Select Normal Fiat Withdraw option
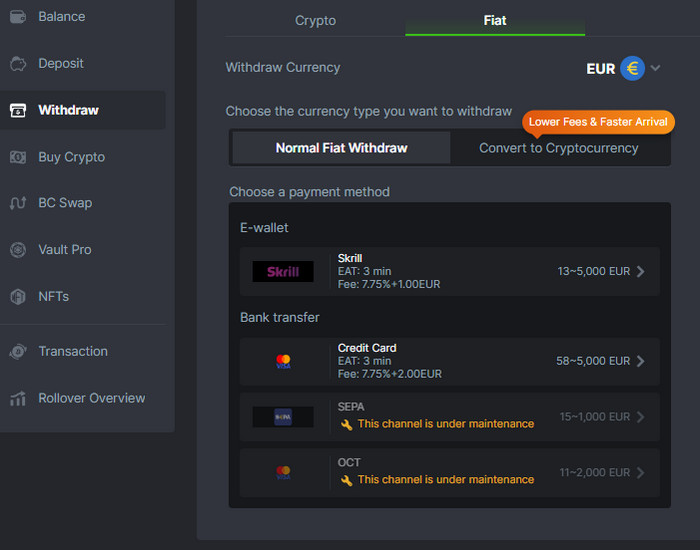 coord(341,148)
